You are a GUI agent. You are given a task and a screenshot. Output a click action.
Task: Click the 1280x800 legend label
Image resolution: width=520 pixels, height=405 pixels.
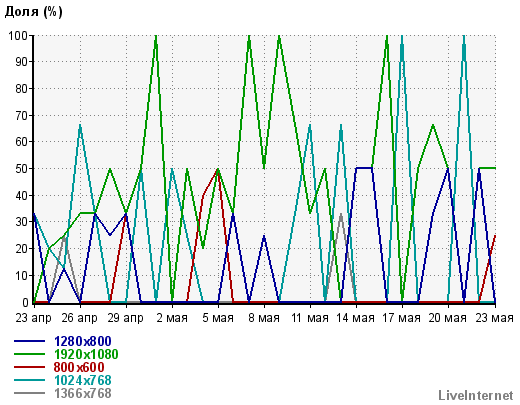click(x=82, y=341)
